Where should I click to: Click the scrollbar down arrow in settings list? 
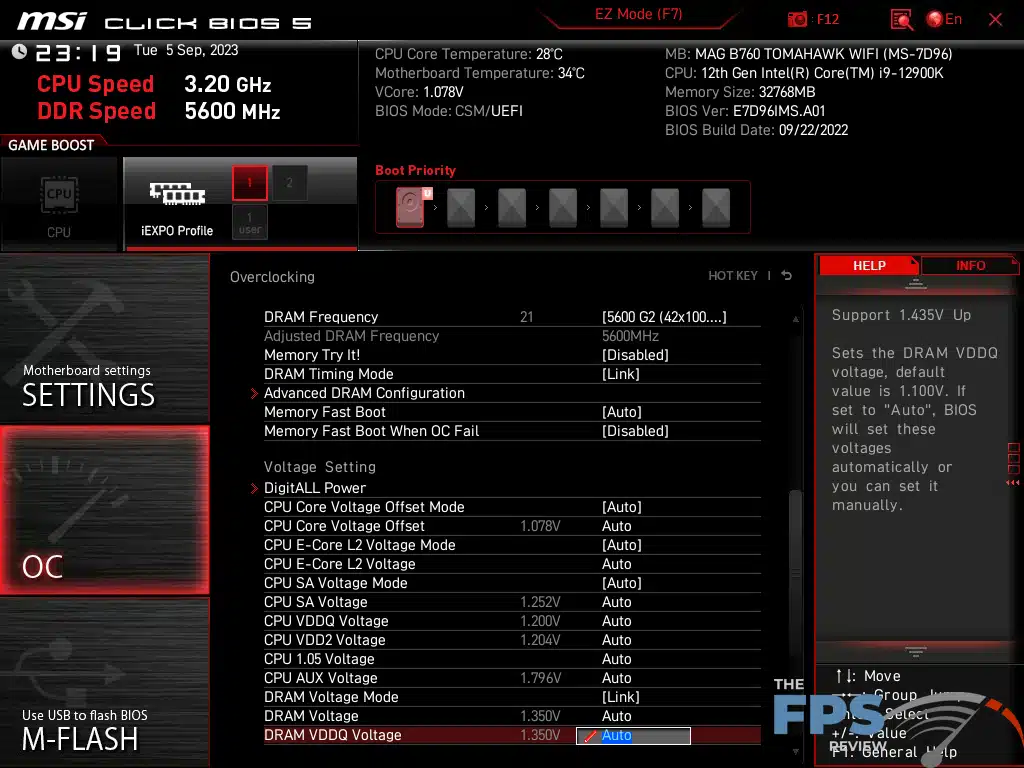795,752
